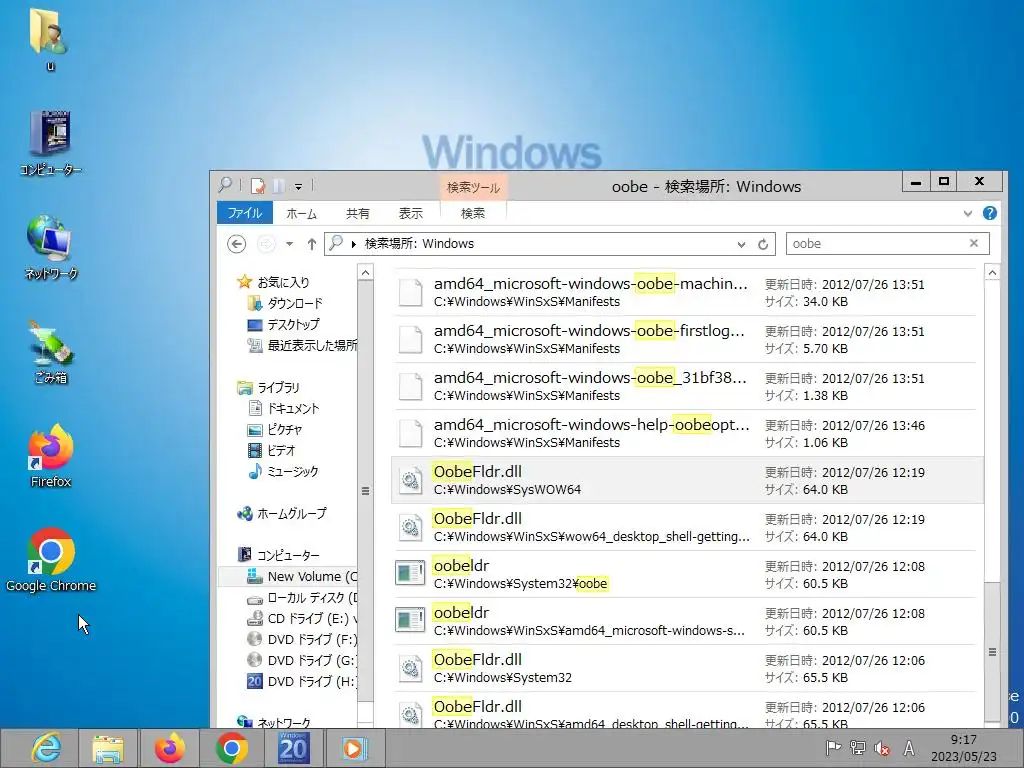The height and width of the screenshot is (768, 1024).
Task: Launch Firefox from desktop shortcut
Action: (x=51, y=456)
